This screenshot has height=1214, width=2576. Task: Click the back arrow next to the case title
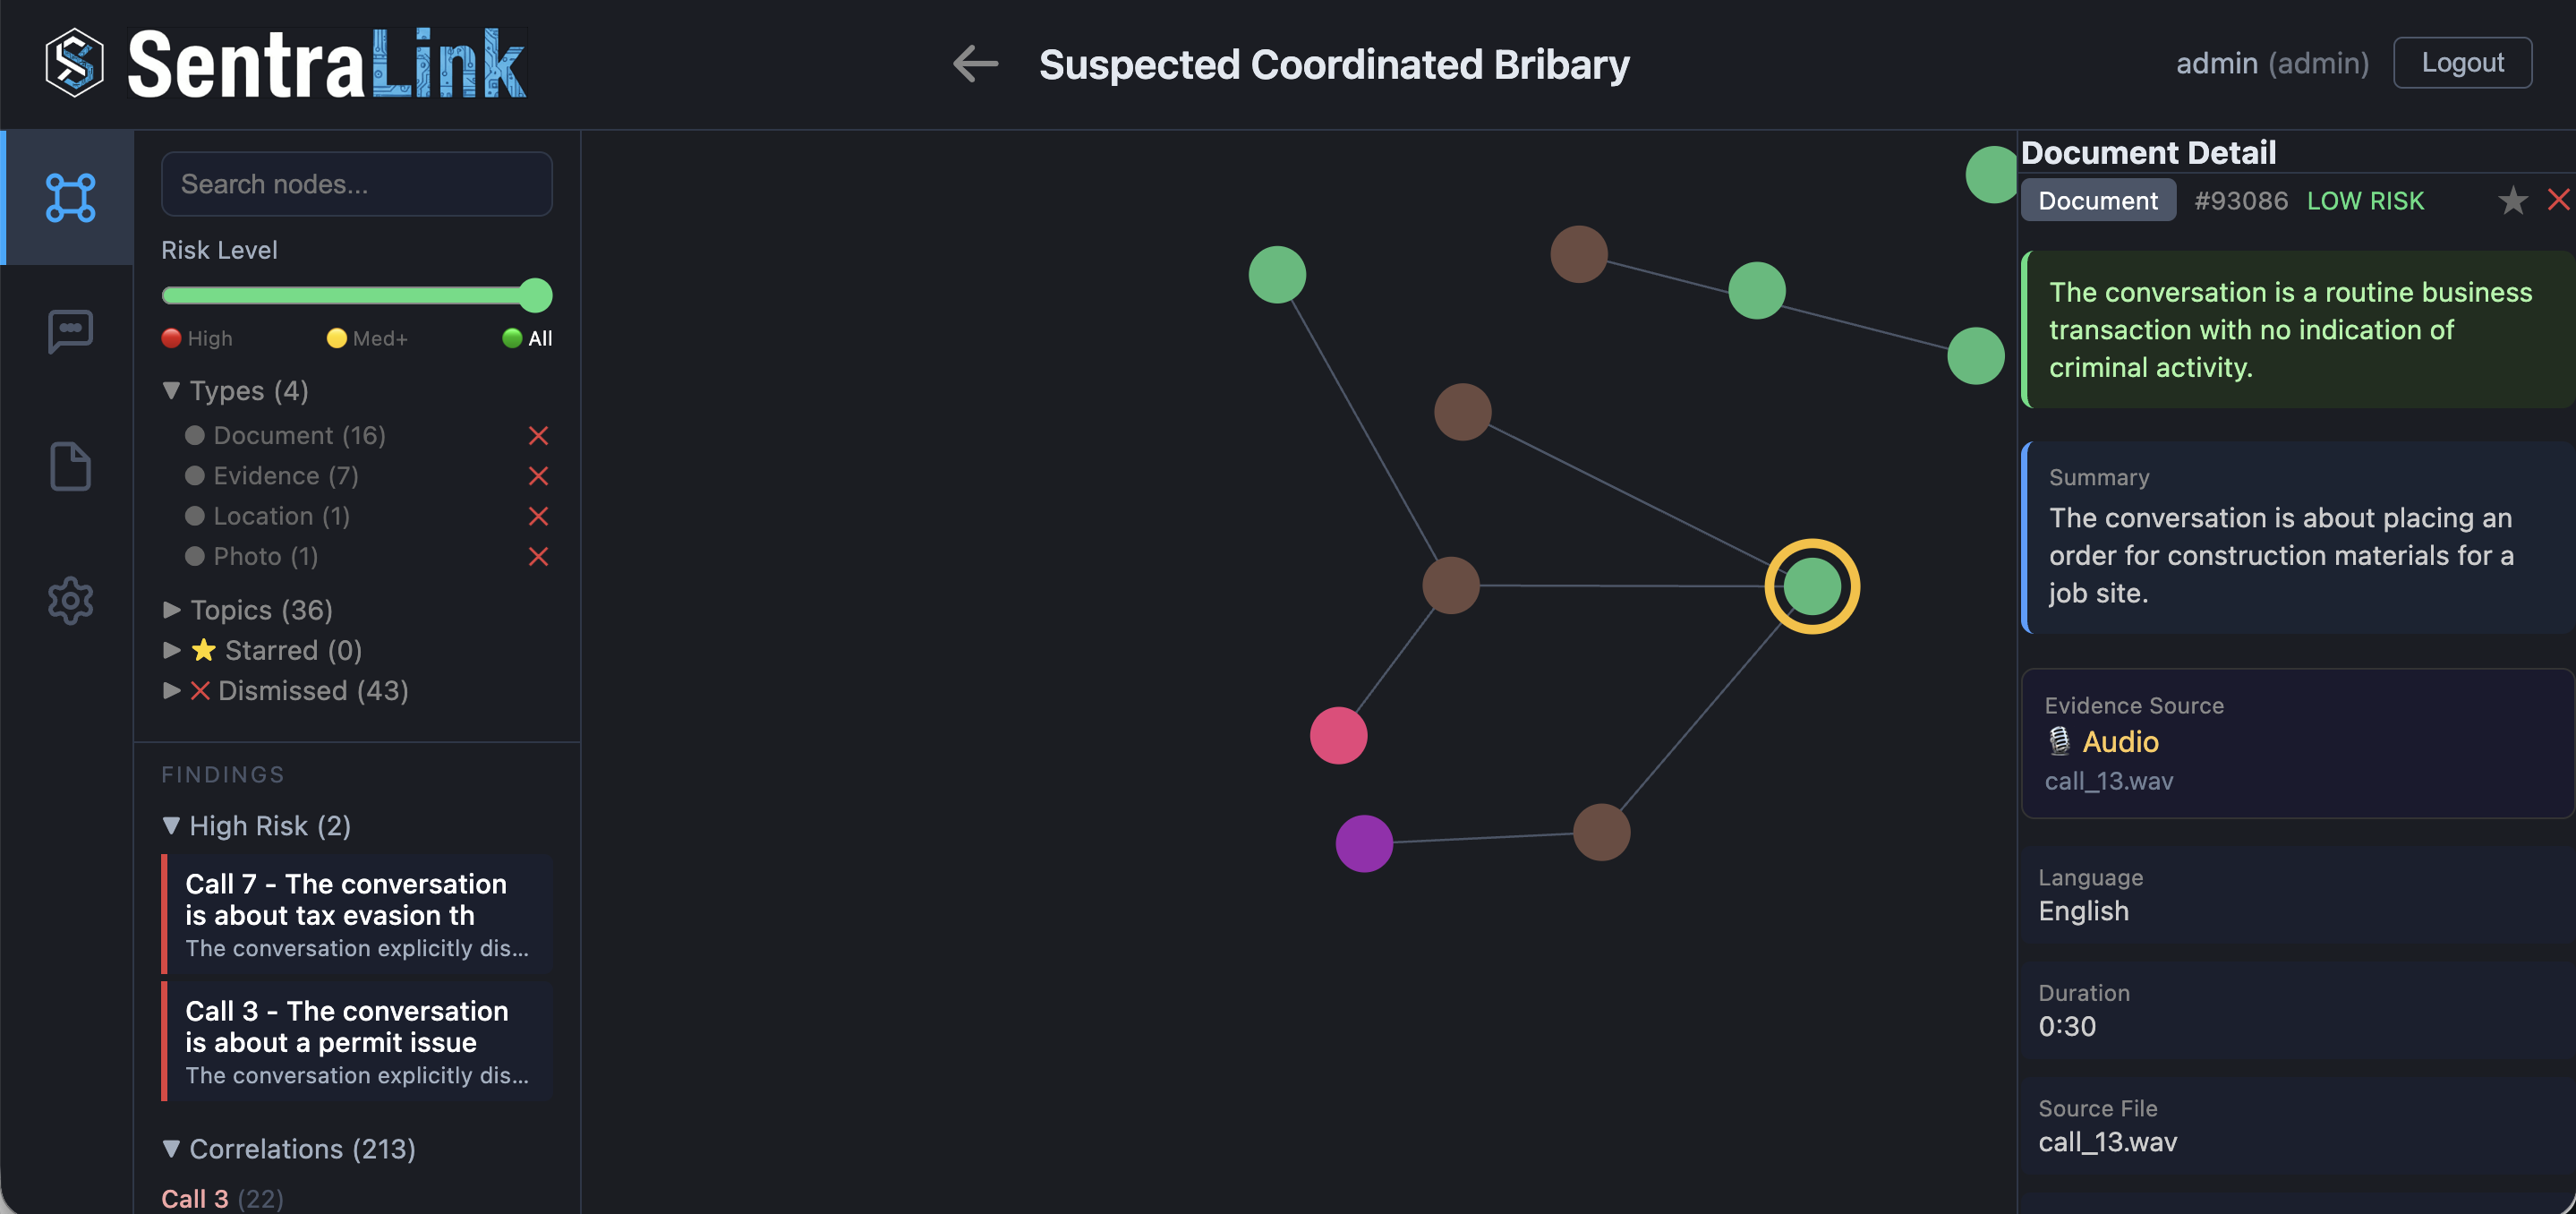tap(974, 63)
